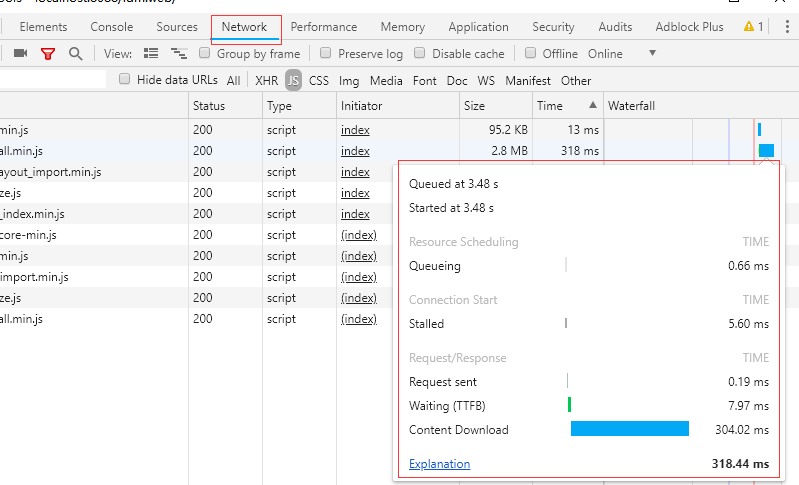Open the DevTools three-dot menu
799x485 pixels.
tap(787, 26)
